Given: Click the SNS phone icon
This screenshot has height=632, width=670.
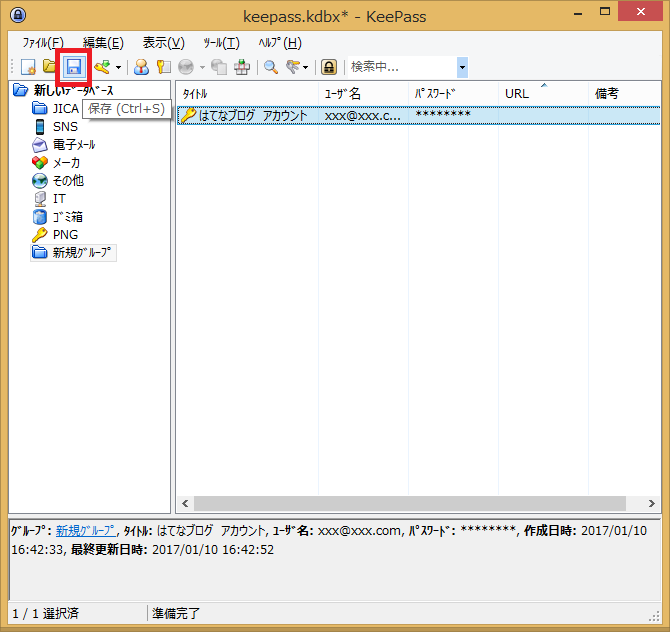Looking at the screenshot, I should (40, 126).
